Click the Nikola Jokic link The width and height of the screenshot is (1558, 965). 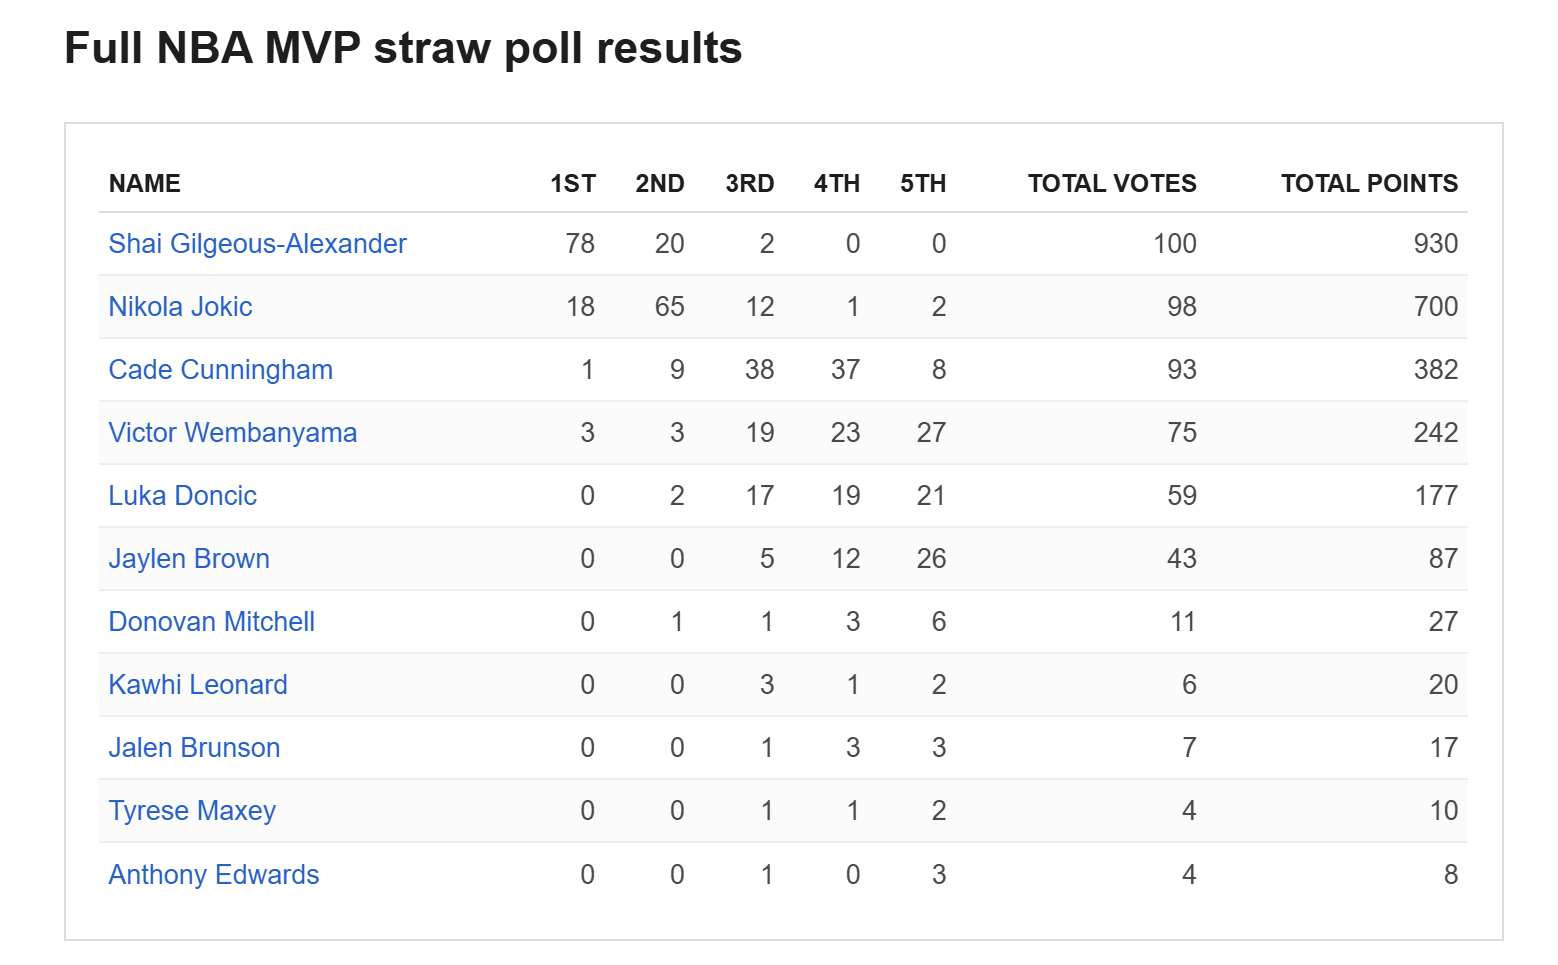pos(180,307)
